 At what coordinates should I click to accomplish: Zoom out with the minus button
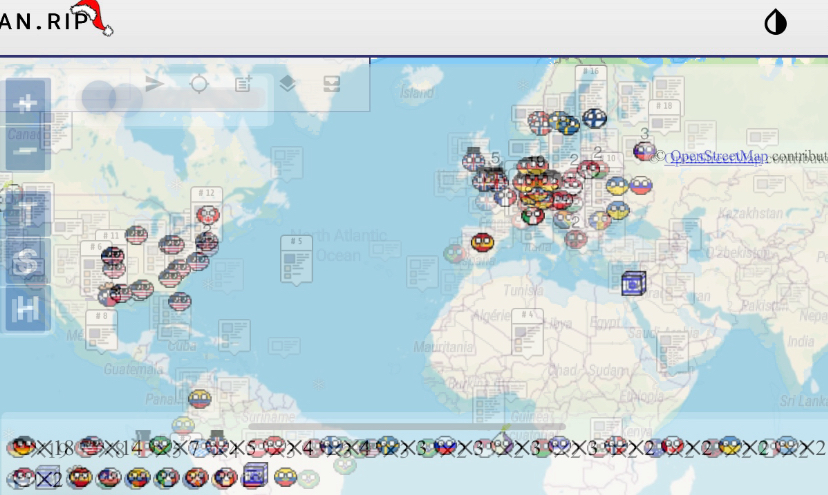28,150
